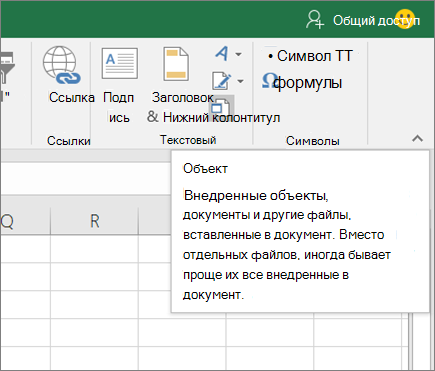Expand the WordArt dropdown arrow
This screenshot has width=435, height=371.
(239, 54)
